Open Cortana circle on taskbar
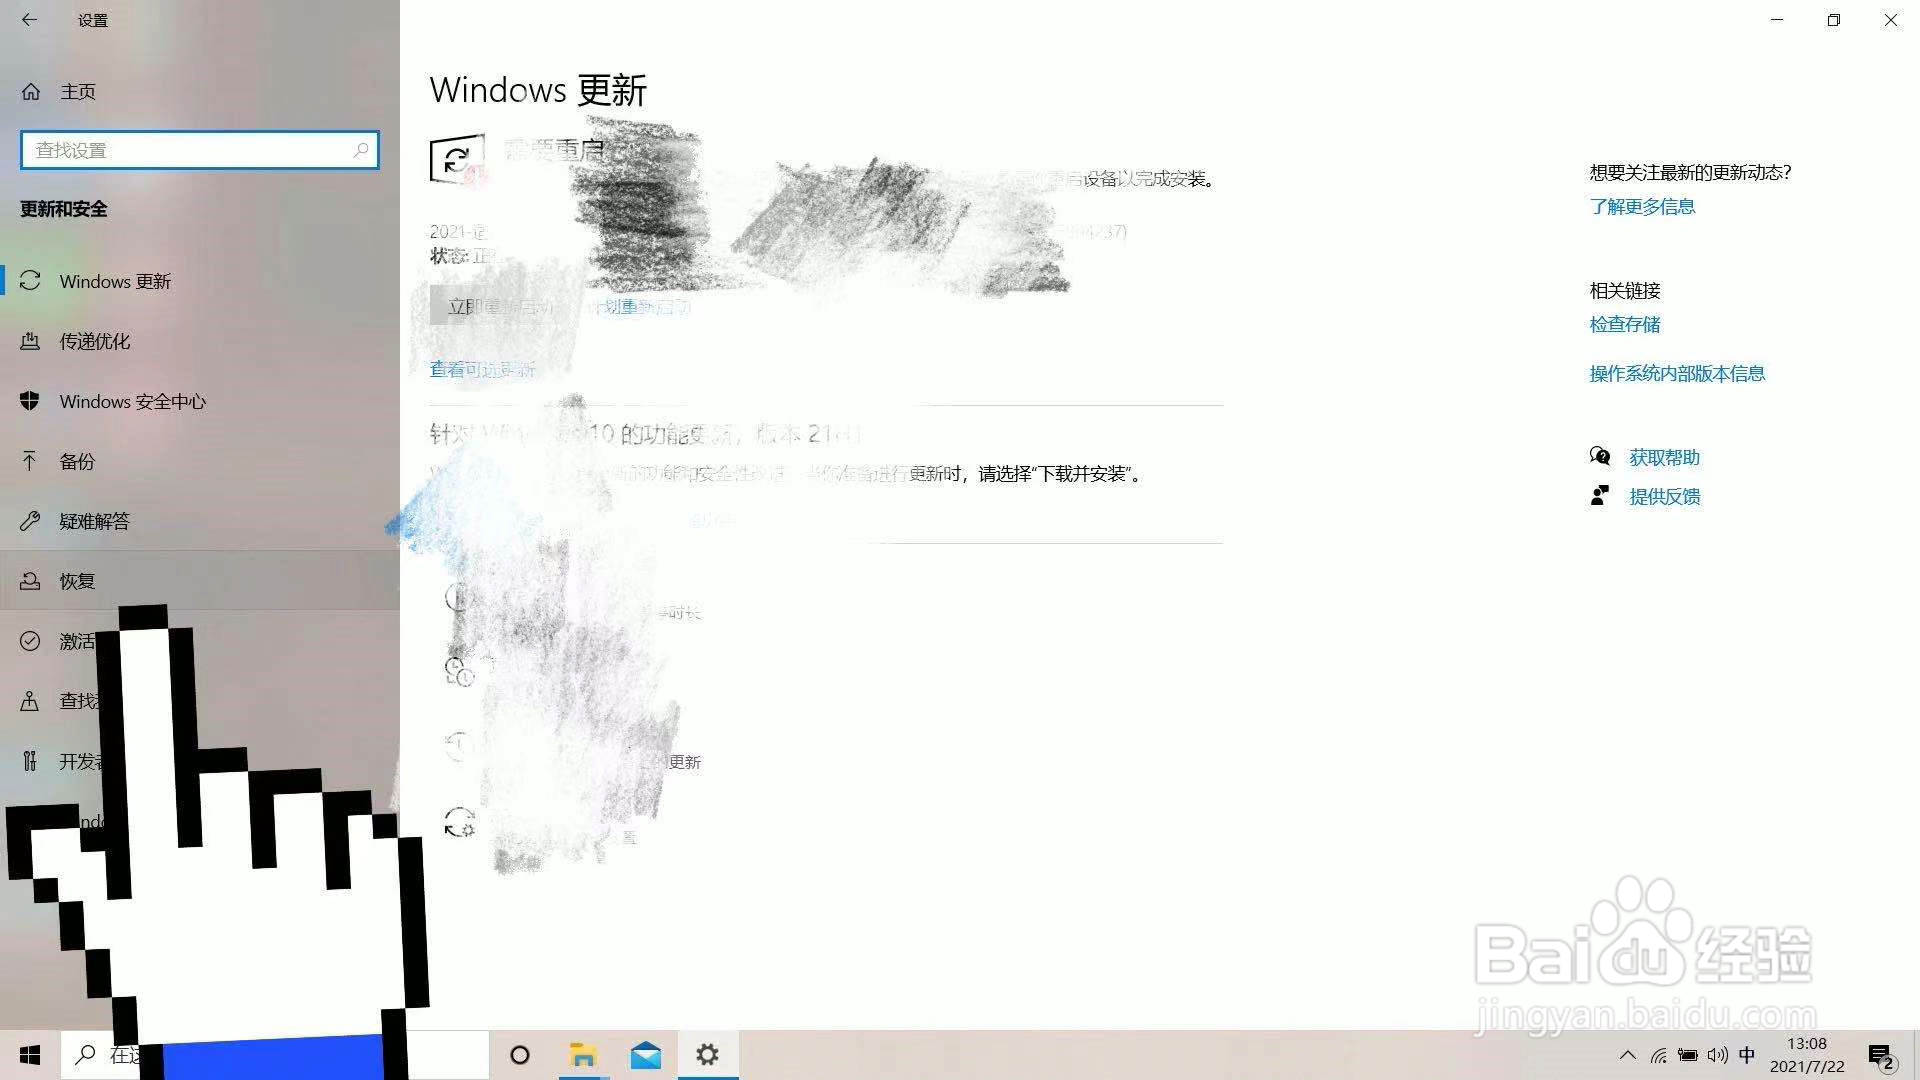Image resolution: width=1920 pixels, height=1080 pixels. [519, 1055]
